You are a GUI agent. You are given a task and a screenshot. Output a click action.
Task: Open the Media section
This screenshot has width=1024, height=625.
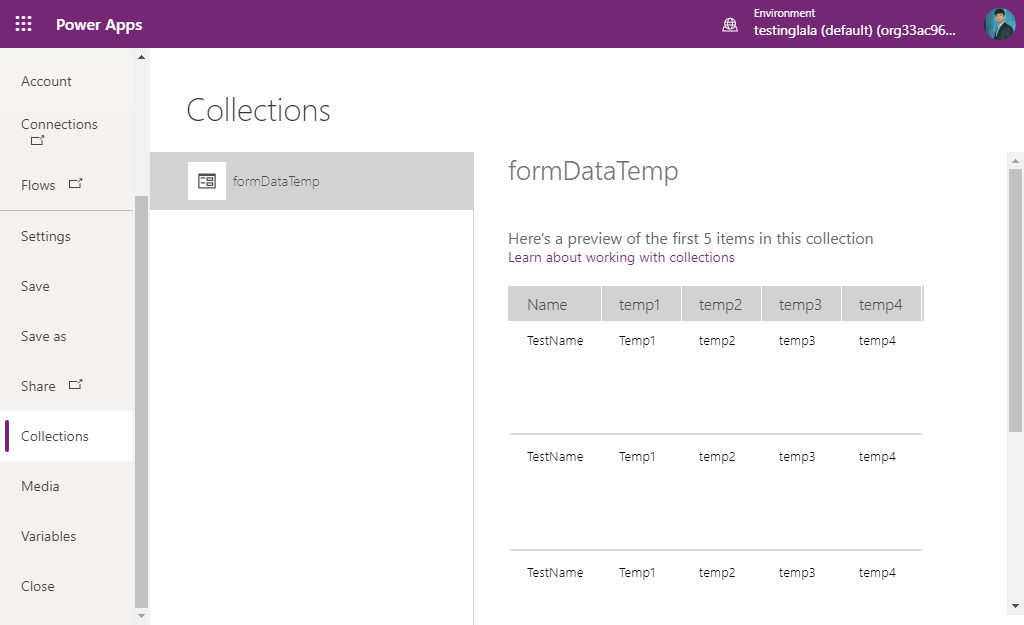[67, 486]
